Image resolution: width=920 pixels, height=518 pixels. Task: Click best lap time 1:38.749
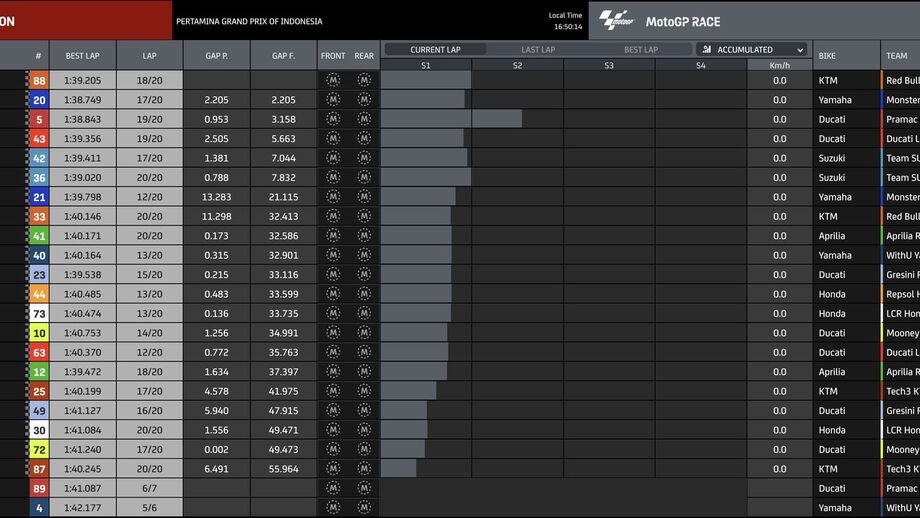(82, 100)
